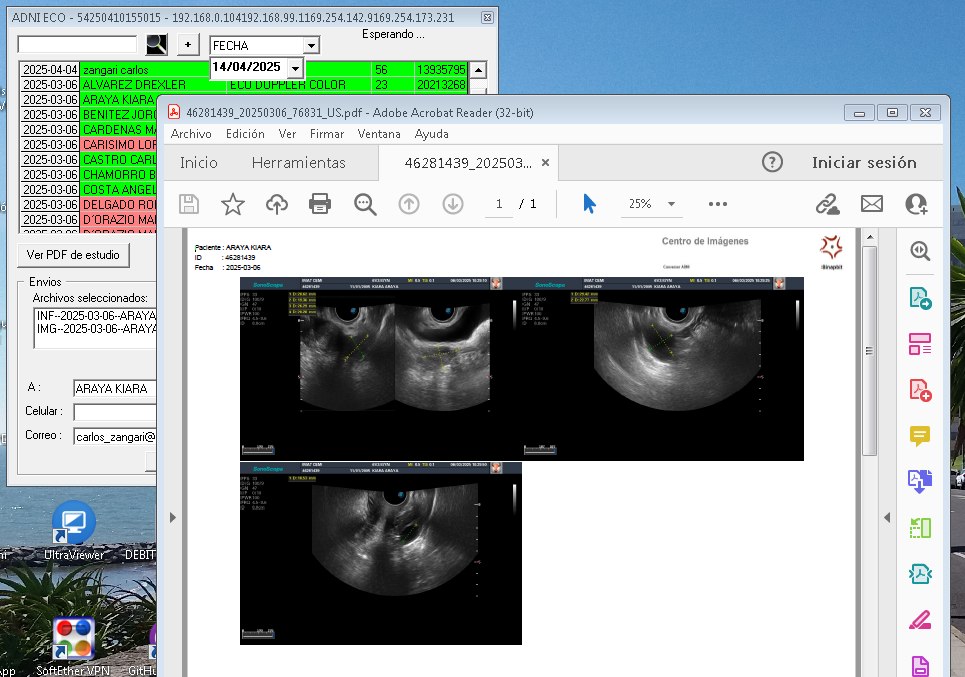Screen dimensions: 965x677
Task: Open the yellow Comment tool in sidebar
Action: click(x=919, y=436)
